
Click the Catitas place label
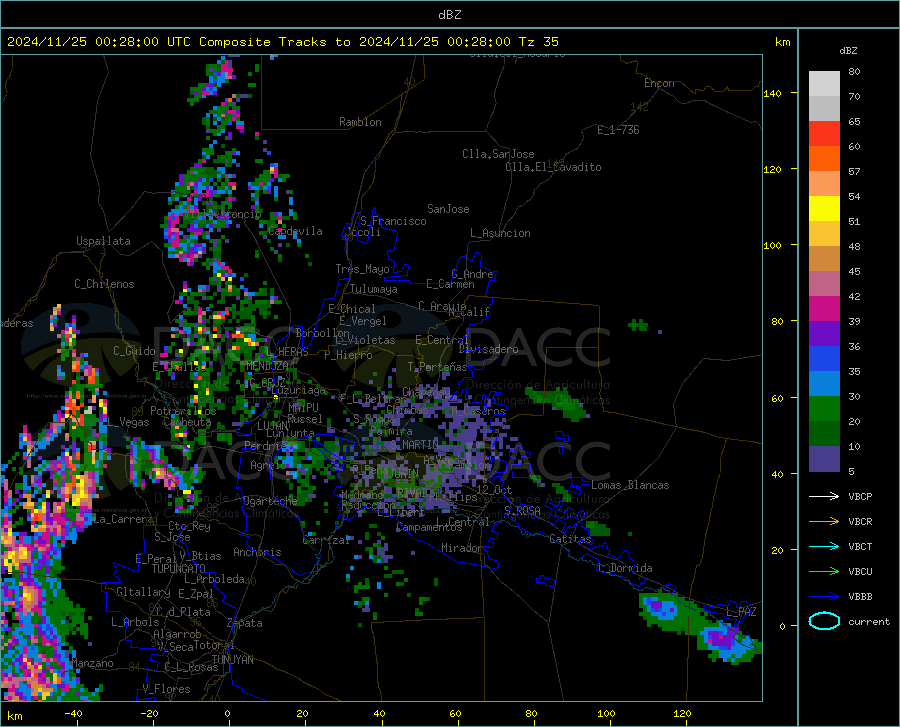[x=570, y=539]
